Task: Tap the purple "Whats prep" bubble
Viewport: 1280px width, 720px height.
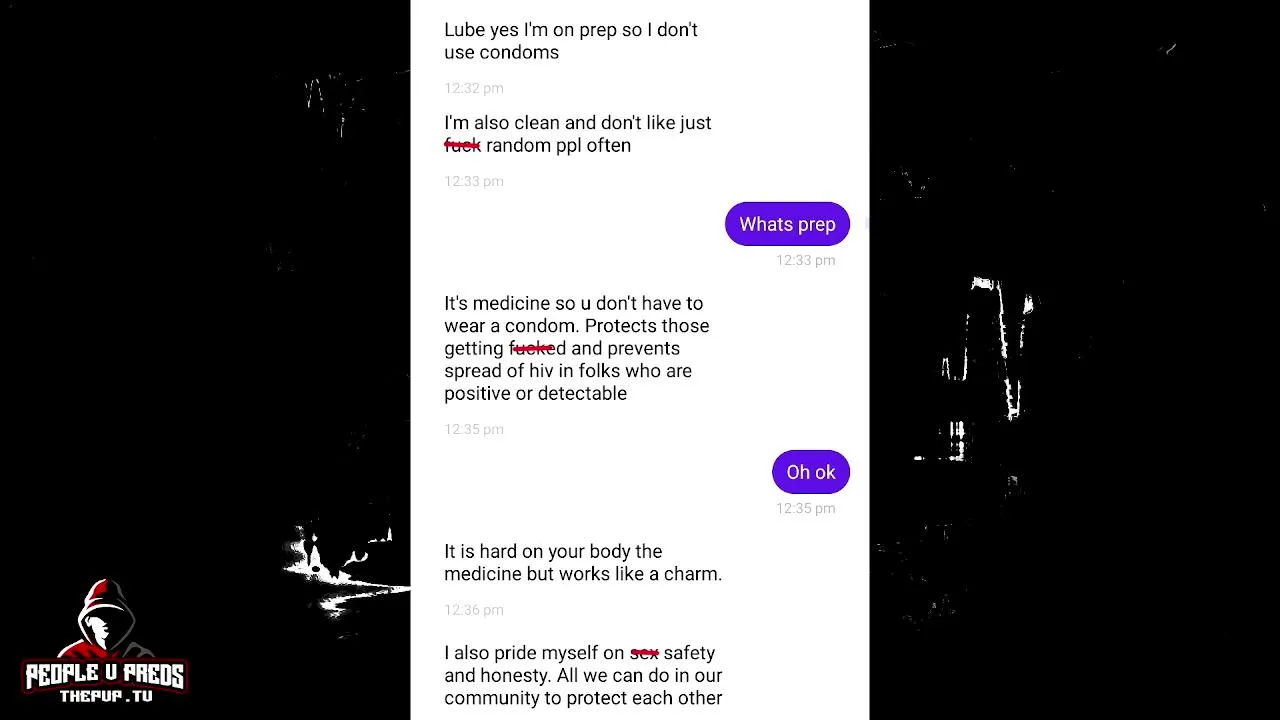Action: click(787, 224)
